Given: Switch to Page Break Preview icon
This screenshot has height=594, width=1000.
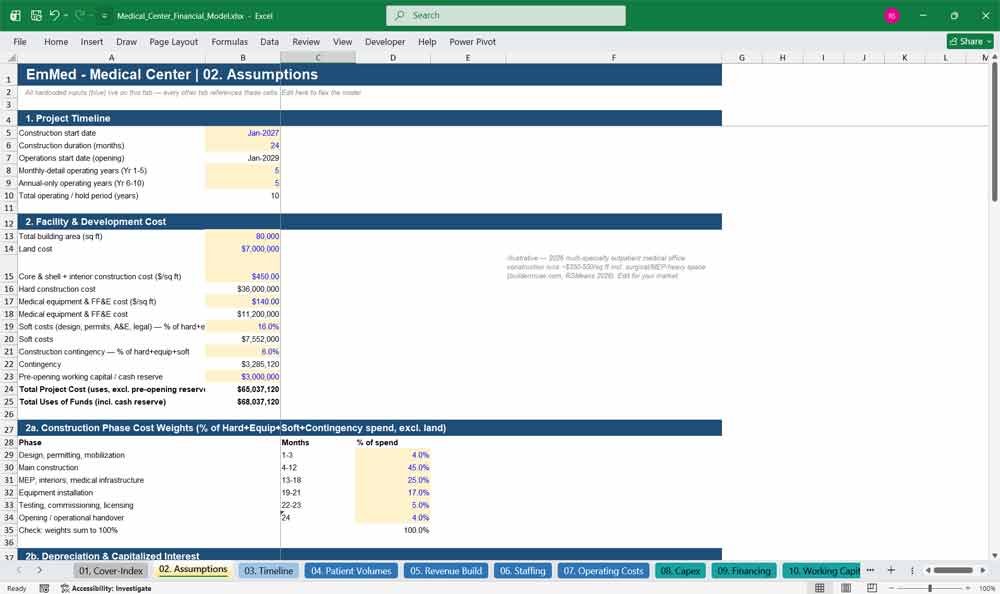Looking at the screenshot, I should pos(872,588).
